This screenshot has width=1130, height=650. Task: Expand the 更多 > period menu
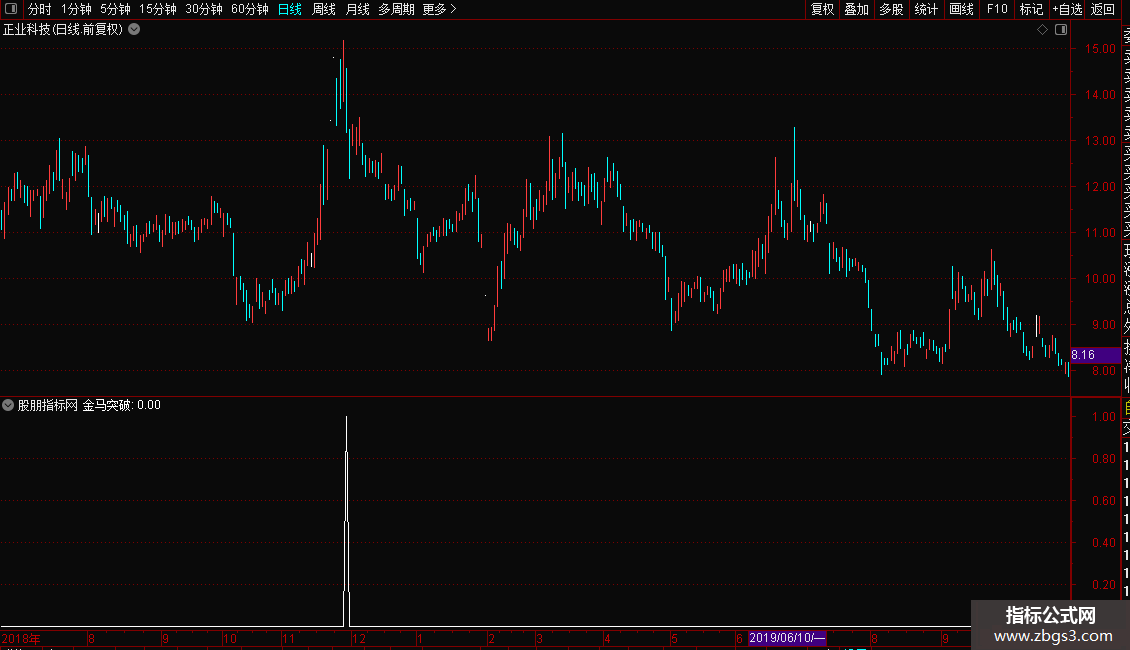(x=440, y=9)
